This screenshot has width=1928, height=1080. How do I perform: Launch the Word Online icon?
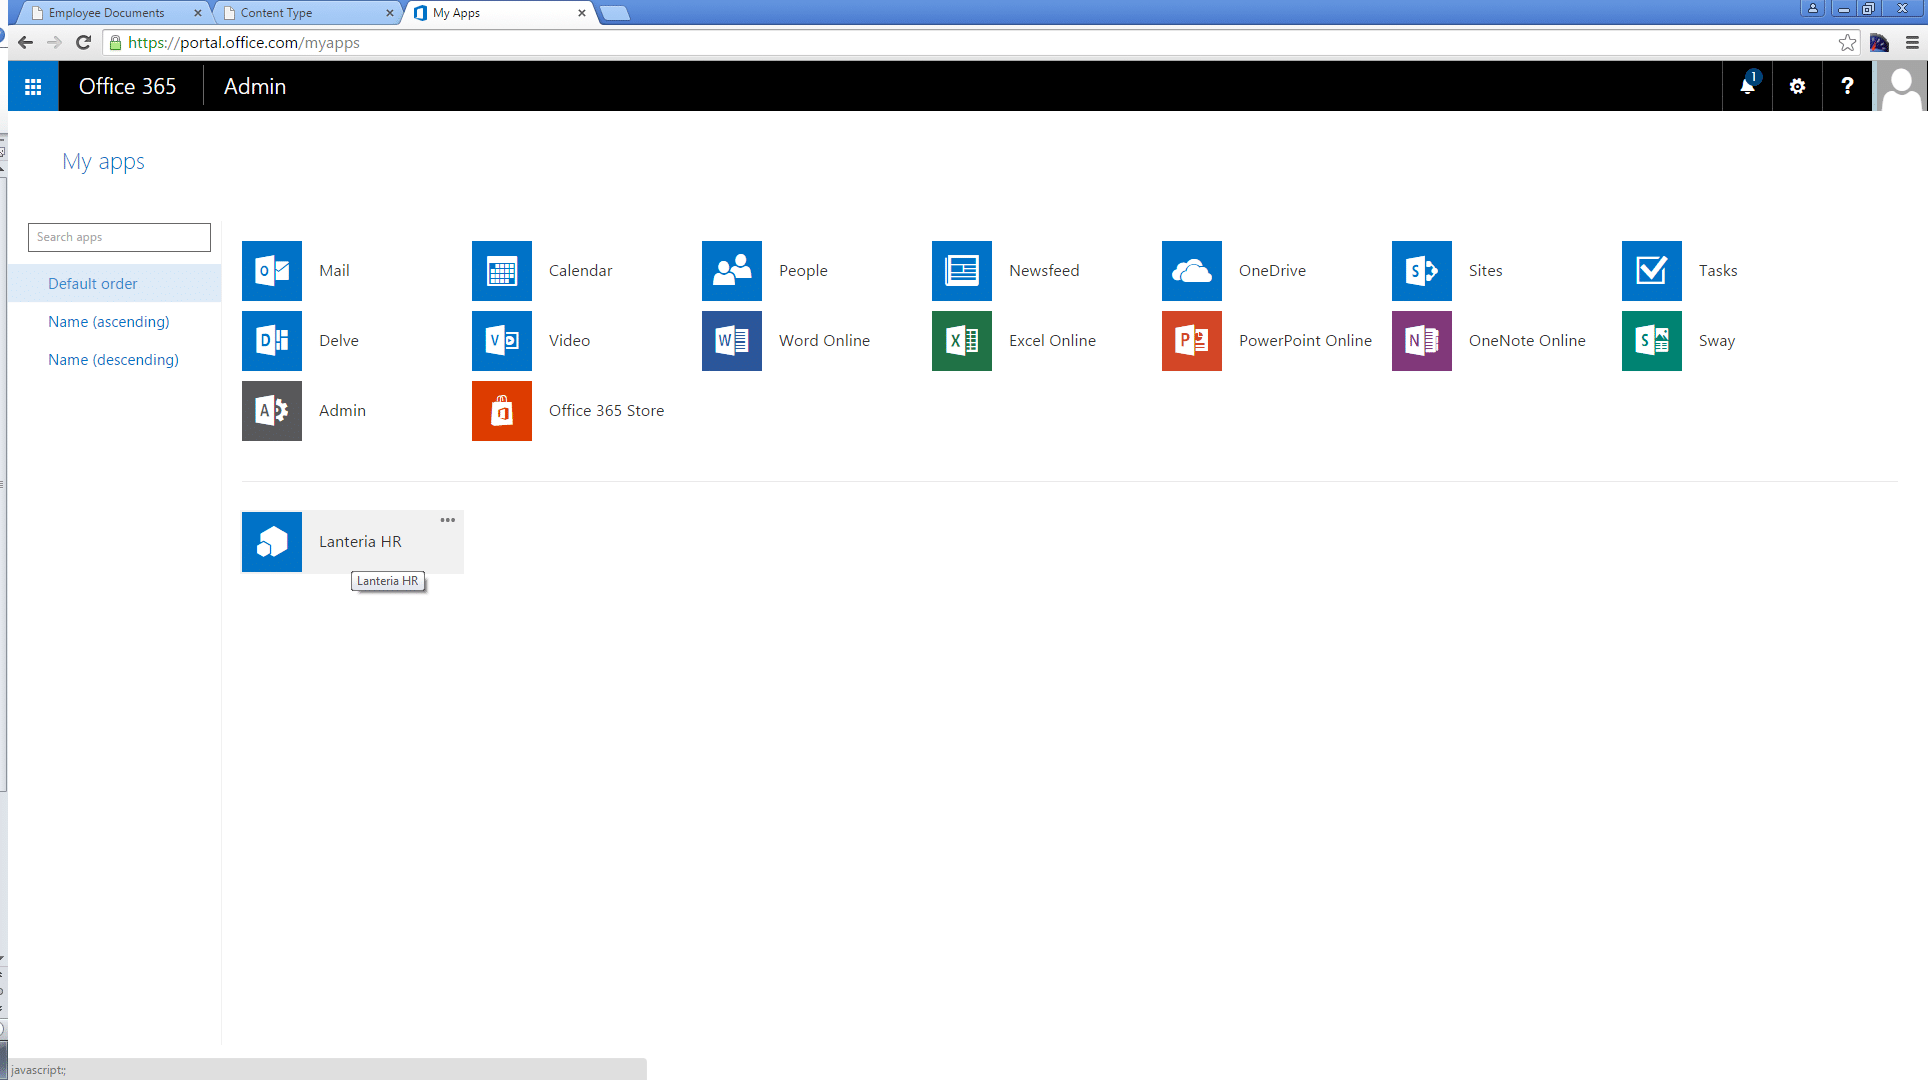732,341
